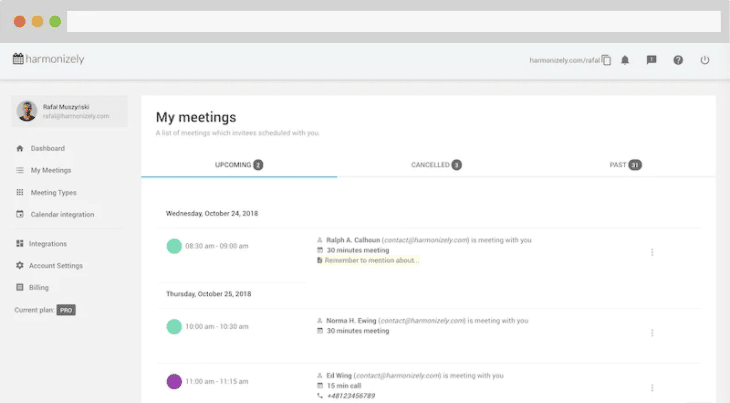Open Meeting Types in the sidebar
The image size is (730, 403).
[53, 192]
